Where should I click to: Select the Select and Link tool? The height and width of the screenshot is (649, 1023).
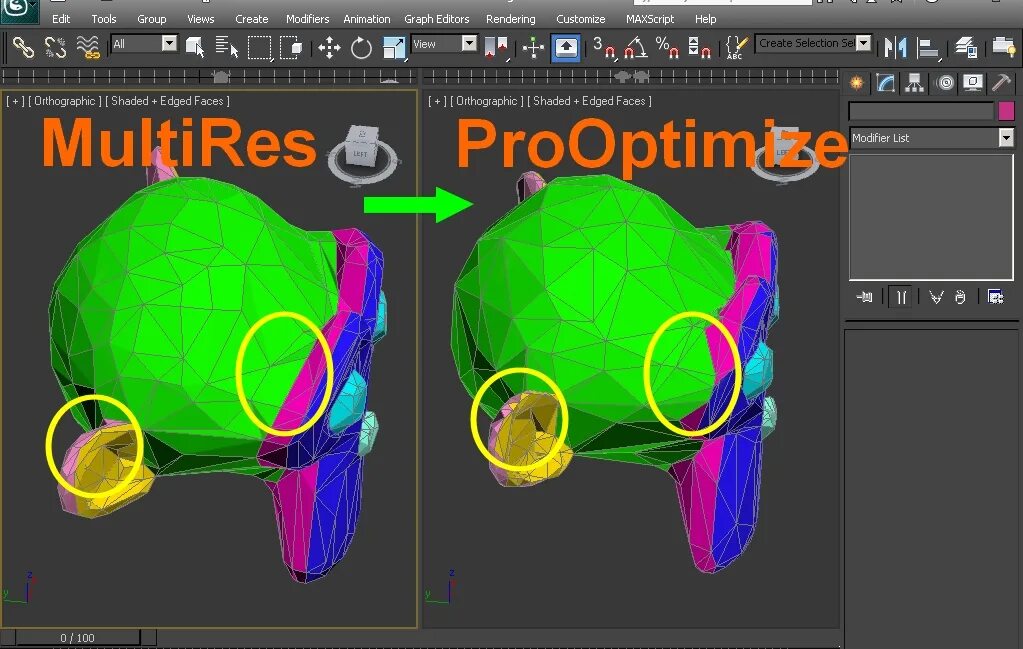[x=23, y=47]
